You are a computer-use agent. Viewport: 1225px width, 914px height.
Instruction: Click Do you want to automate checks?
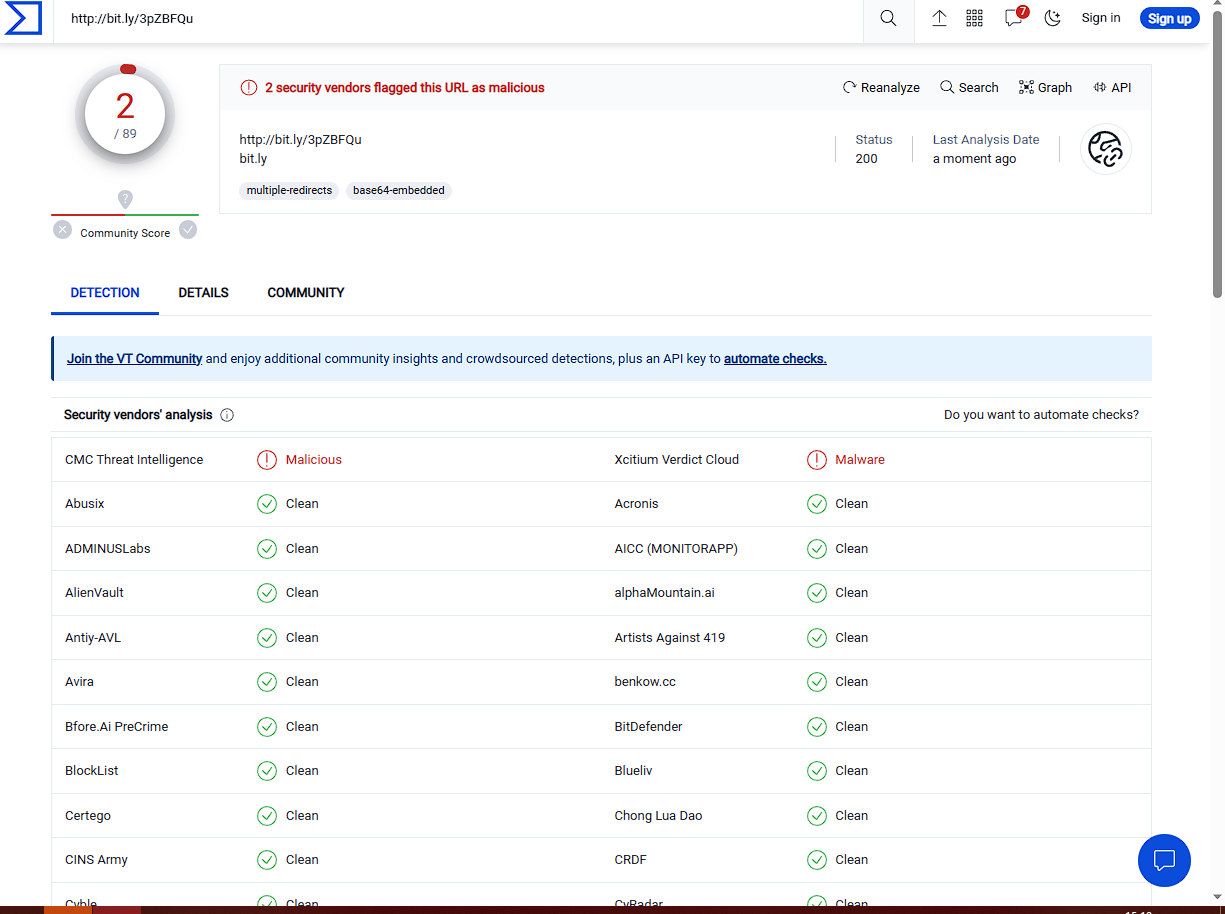[x=1041, y=415]
